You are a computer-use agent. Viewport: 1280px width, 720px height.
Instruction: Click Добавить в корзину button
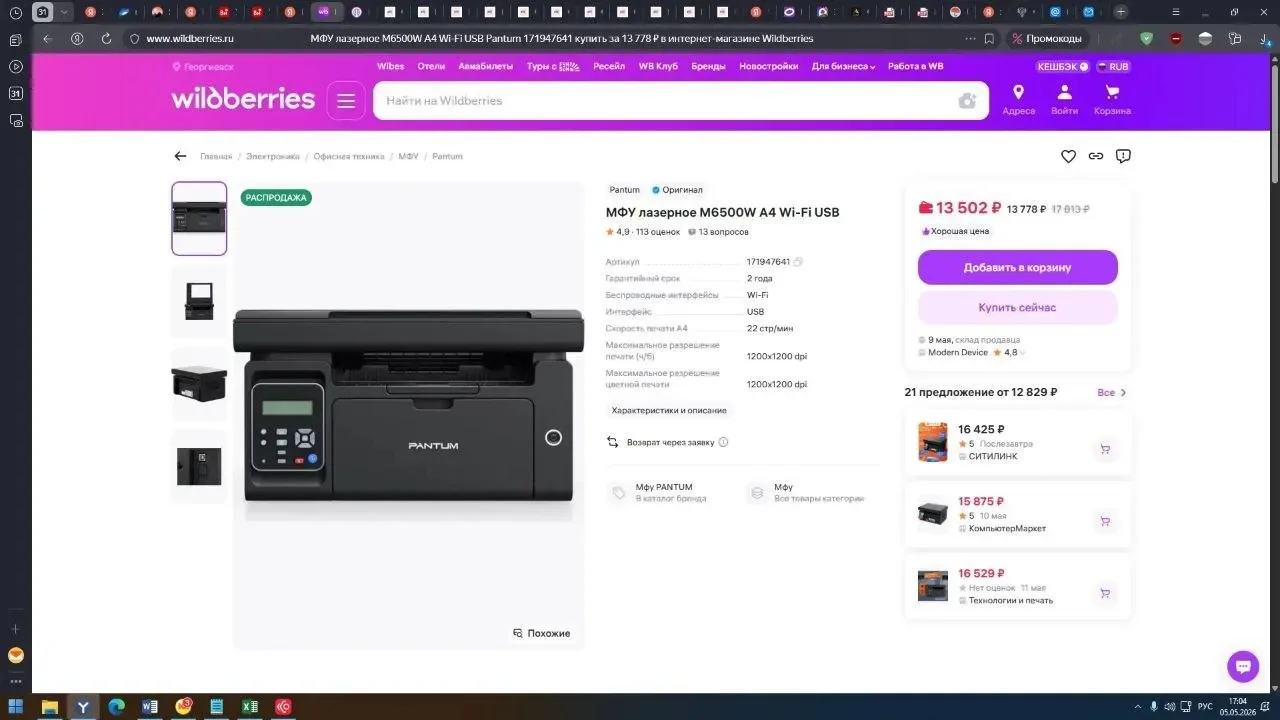pos(1017,268)
